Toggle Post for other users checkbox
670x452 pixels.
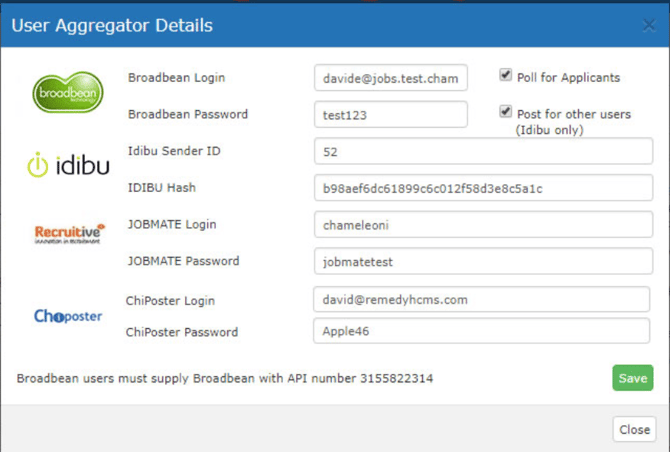pyautogui.click(x=505, y=112)
